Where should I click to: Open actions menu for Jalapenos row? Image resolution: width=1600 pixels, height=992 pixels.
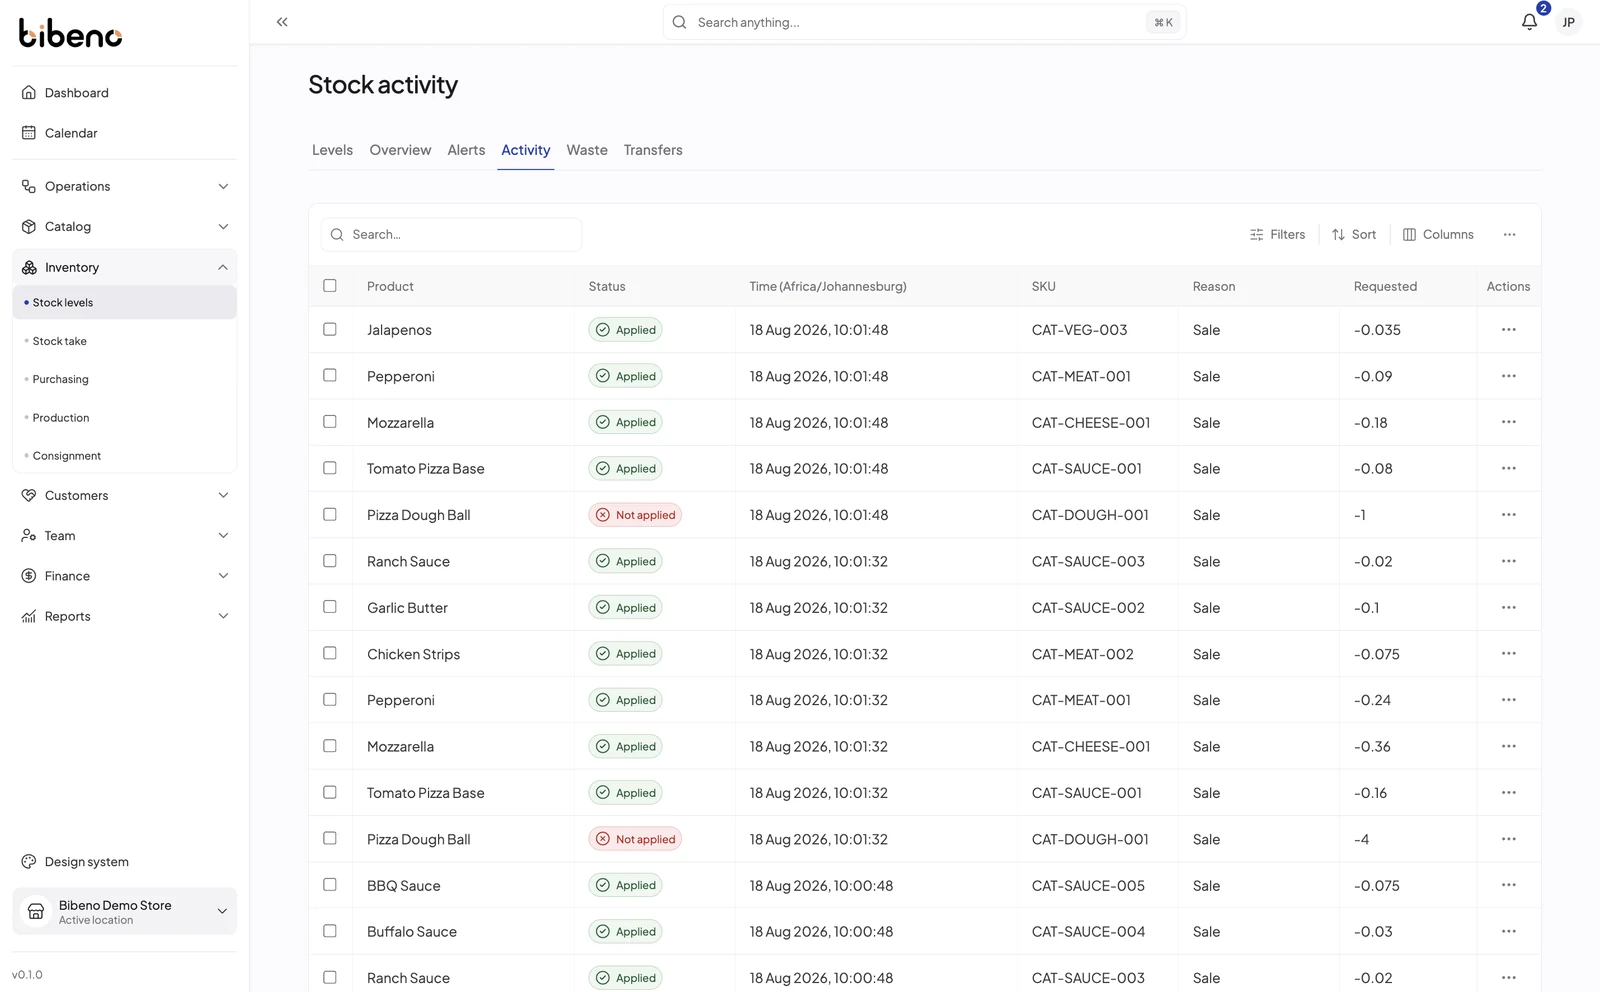tap(1508, 329)
